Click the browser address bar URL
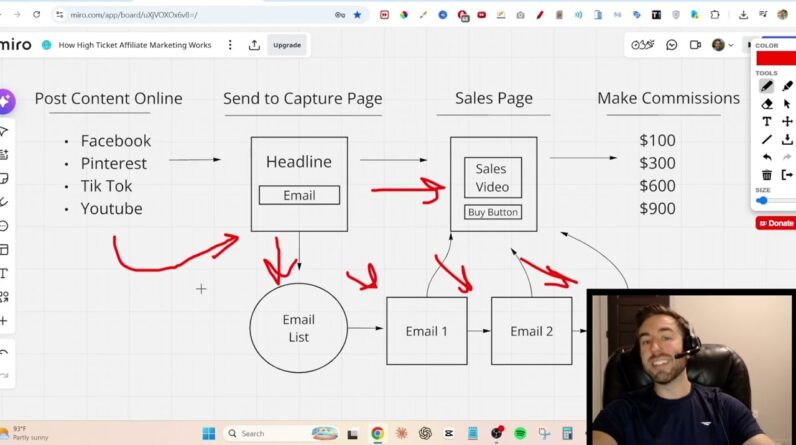The width and height of the screenshot is (796, 445). [134, 15]
